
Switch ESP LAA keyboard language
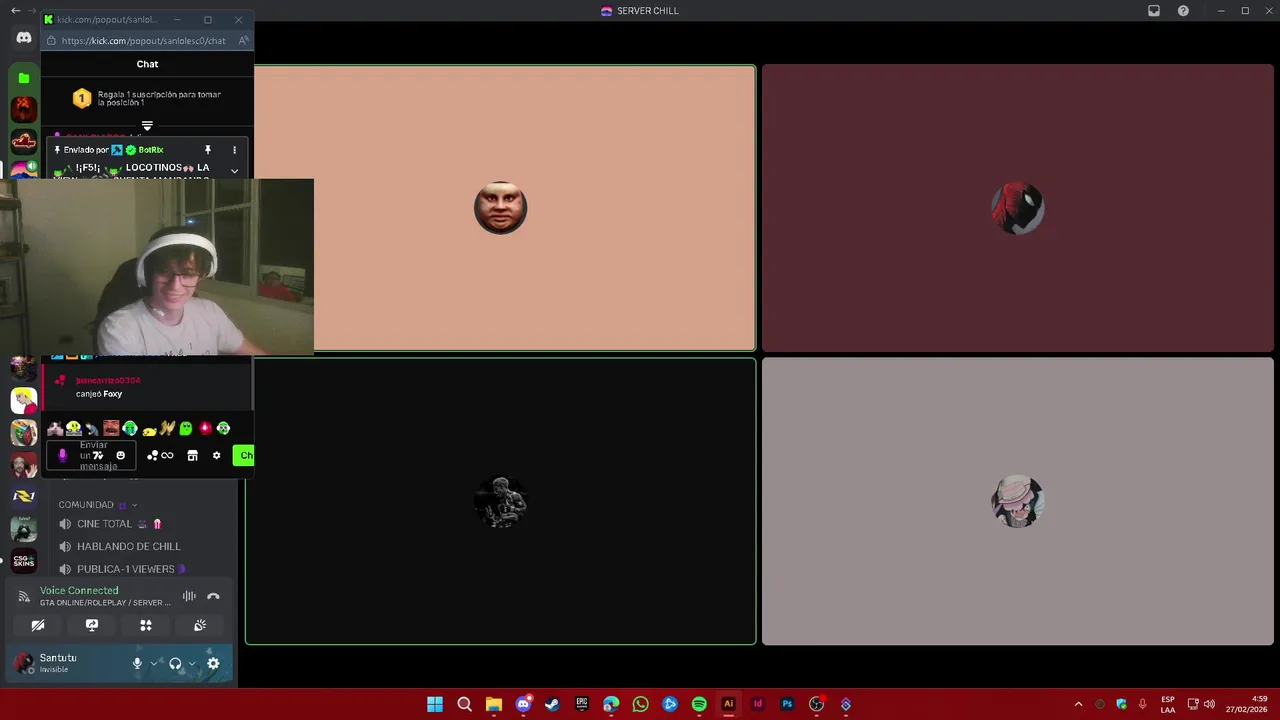[1168, 704]
